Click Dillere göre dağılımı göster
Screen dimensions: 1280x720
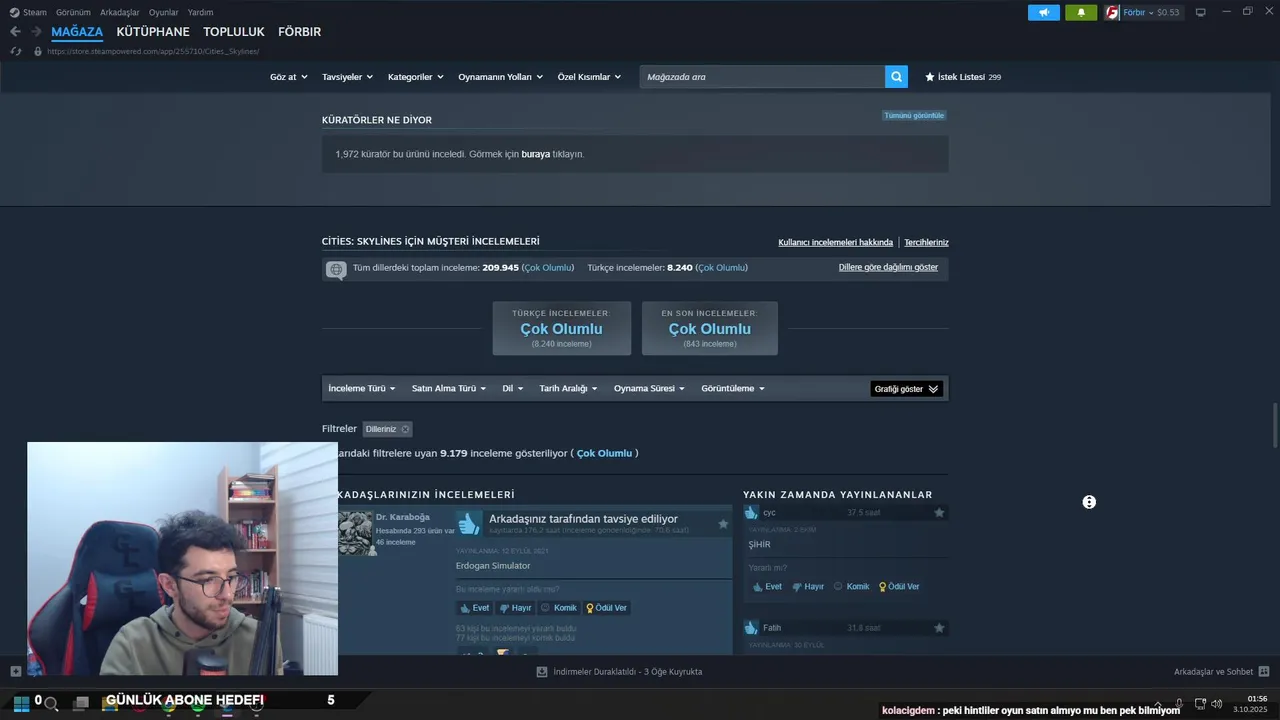tap(888, 267)
